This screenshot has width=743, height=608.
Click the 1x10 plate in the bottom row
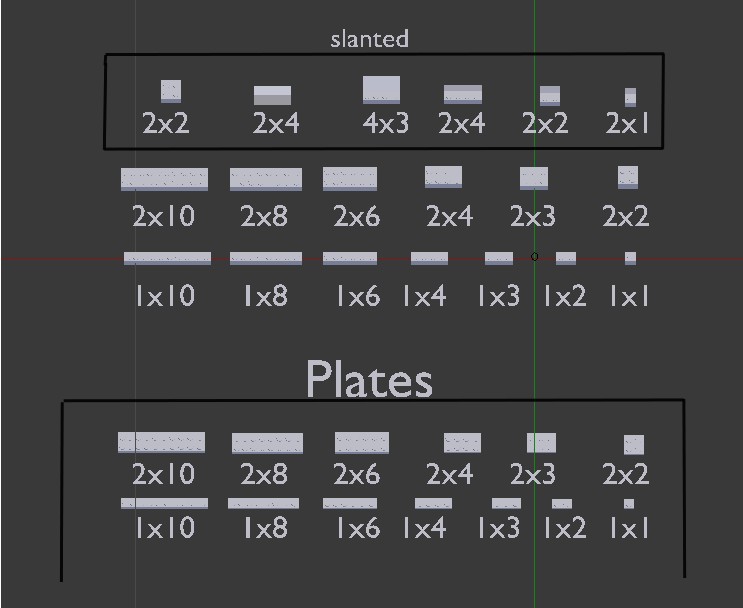[164, 503]
